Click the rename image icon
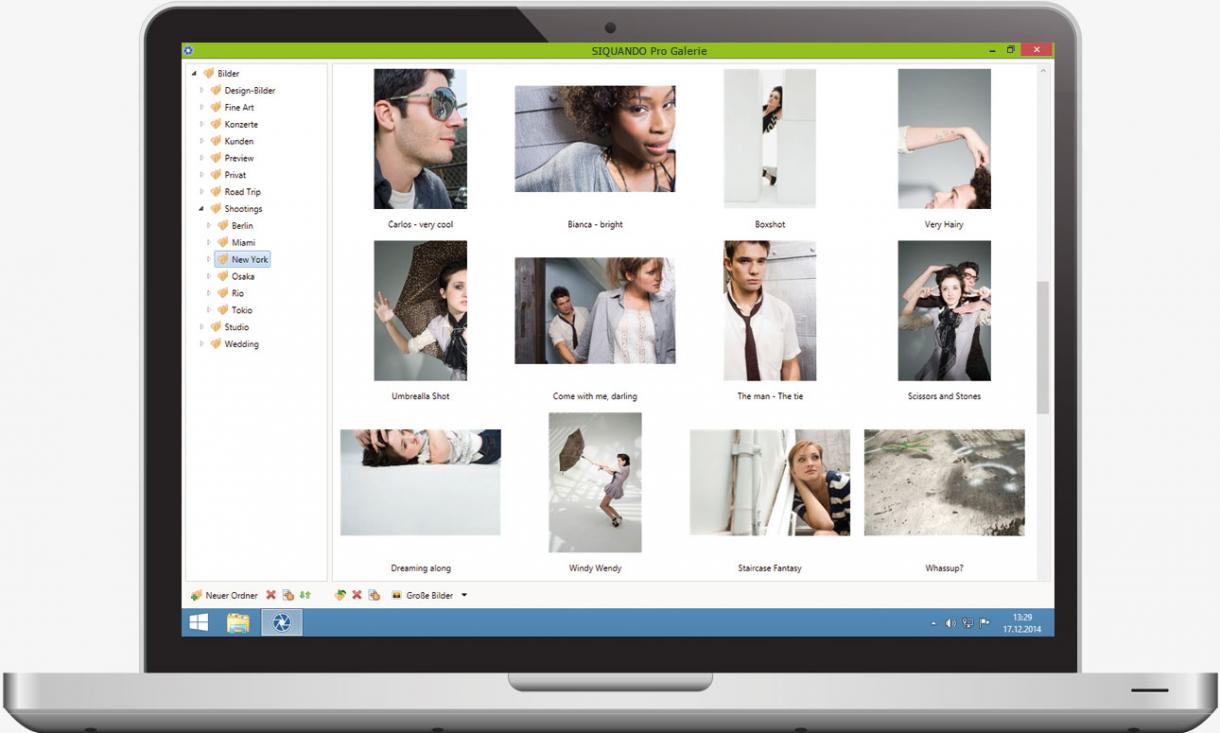Viewport: 1220px width, 733px height. (x=374, y=595)
